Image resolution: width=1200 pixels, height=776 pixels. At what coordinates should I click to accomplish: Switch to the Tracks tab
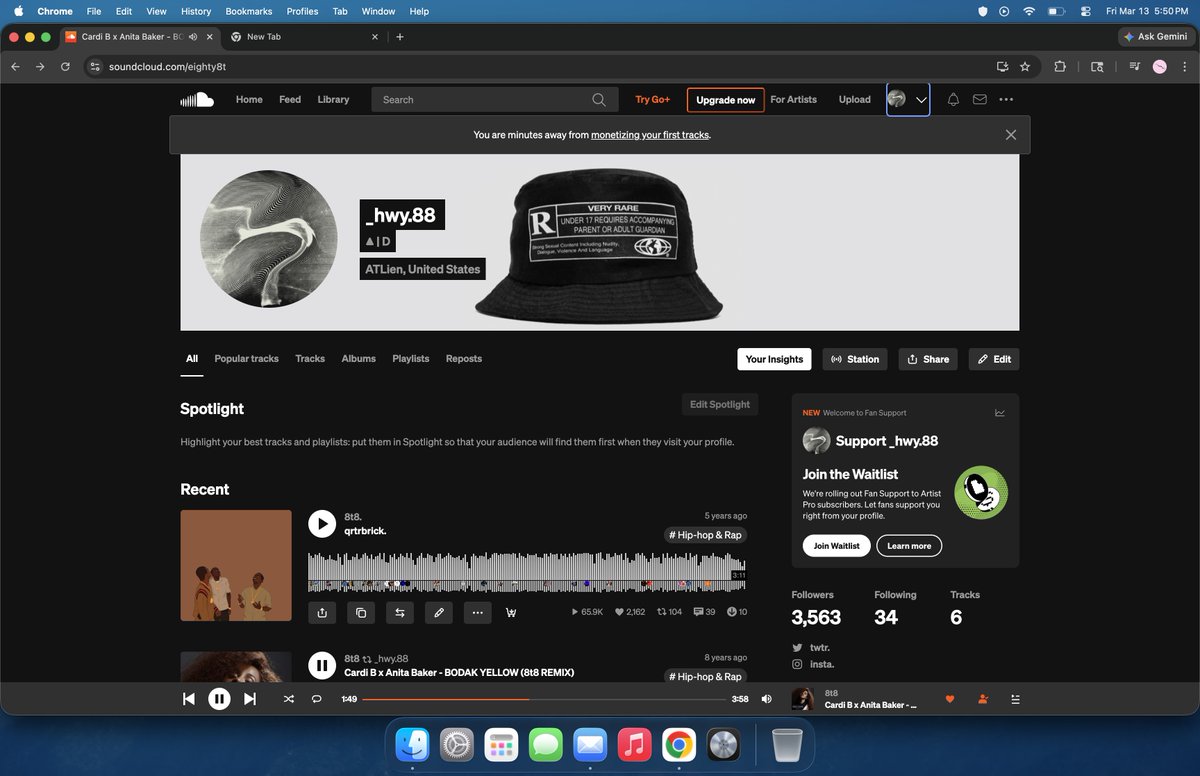(x=310, y=359)
